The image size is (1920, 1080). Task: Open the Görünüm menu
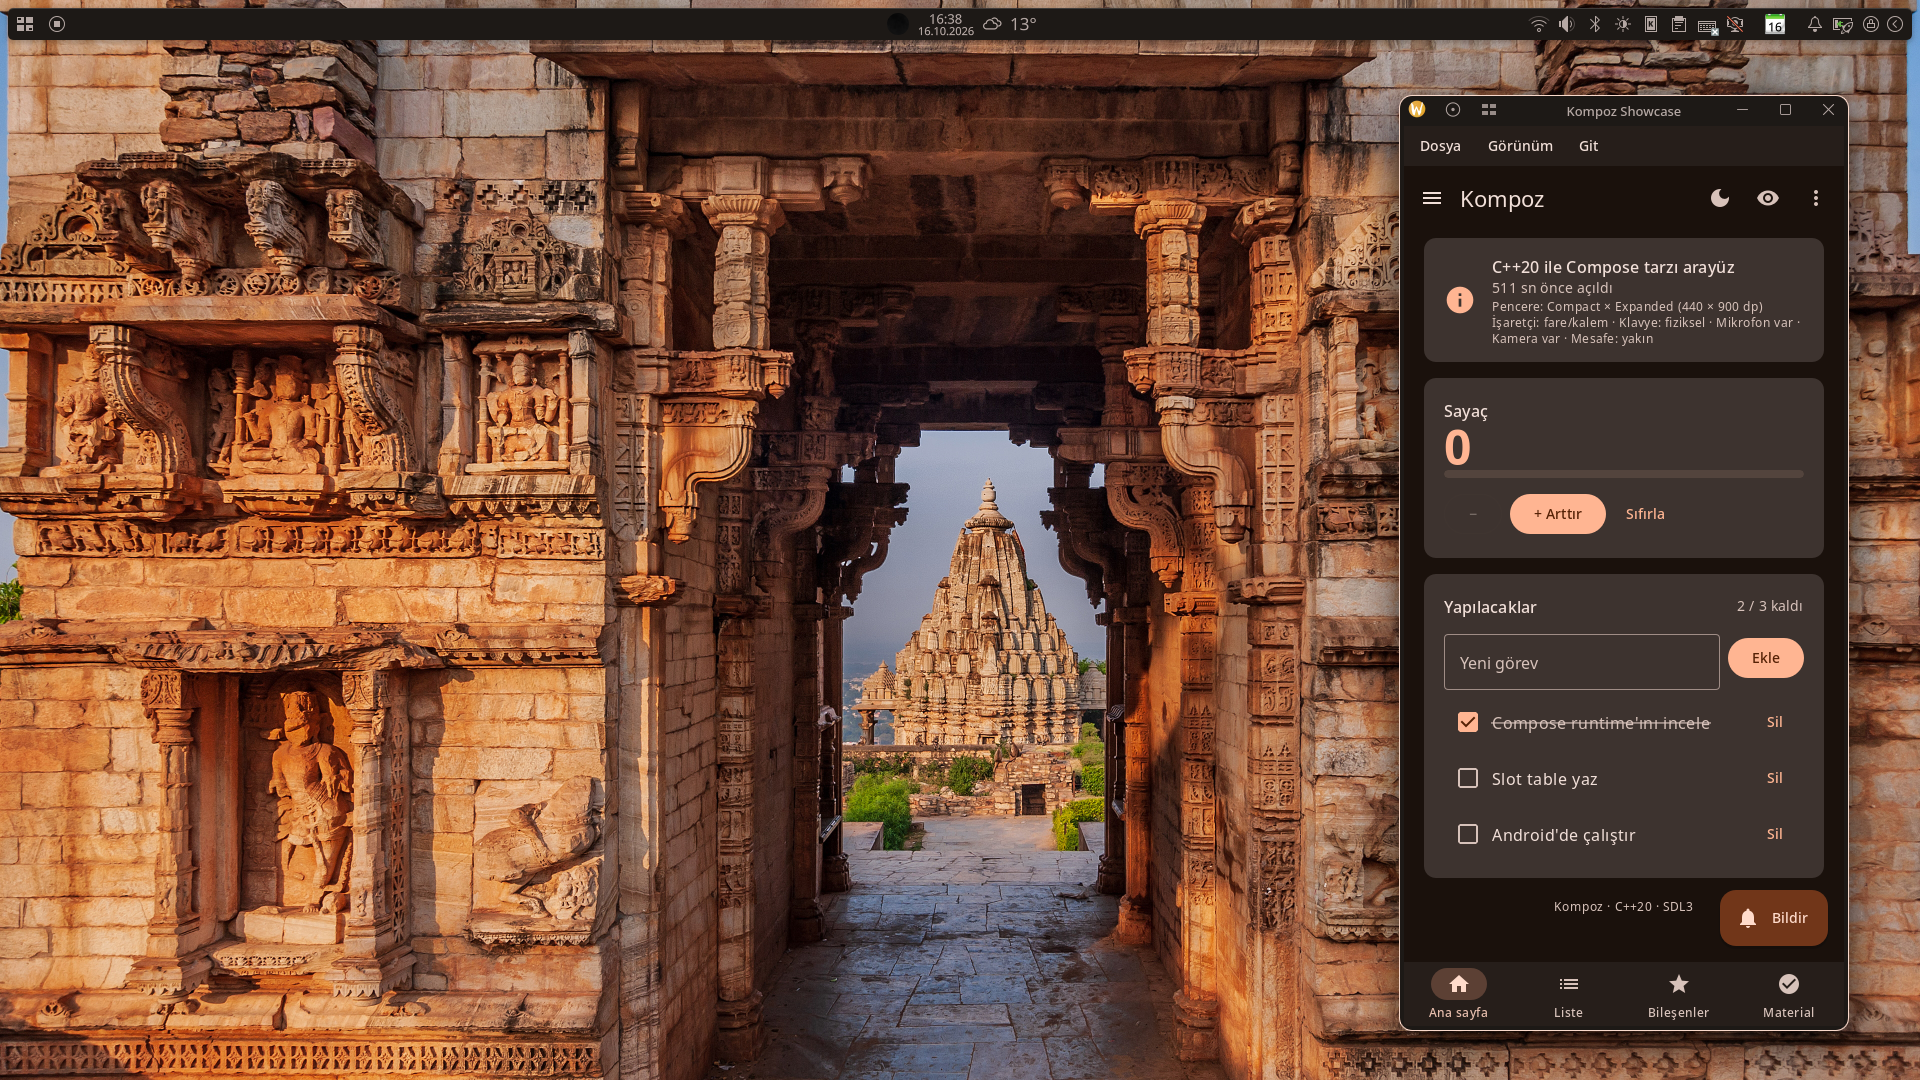point(1520,146)
